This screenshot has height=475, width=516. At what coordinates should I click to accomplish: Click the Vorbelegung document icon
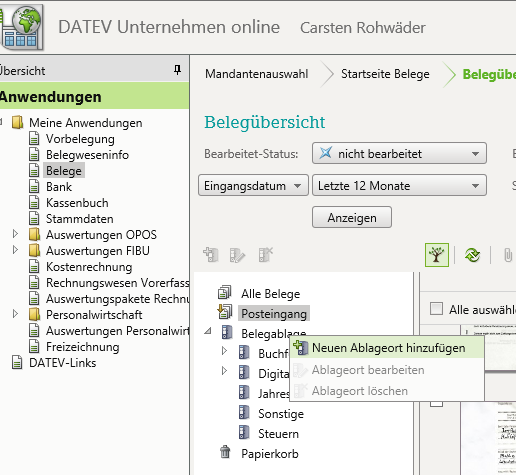point(34,138)
